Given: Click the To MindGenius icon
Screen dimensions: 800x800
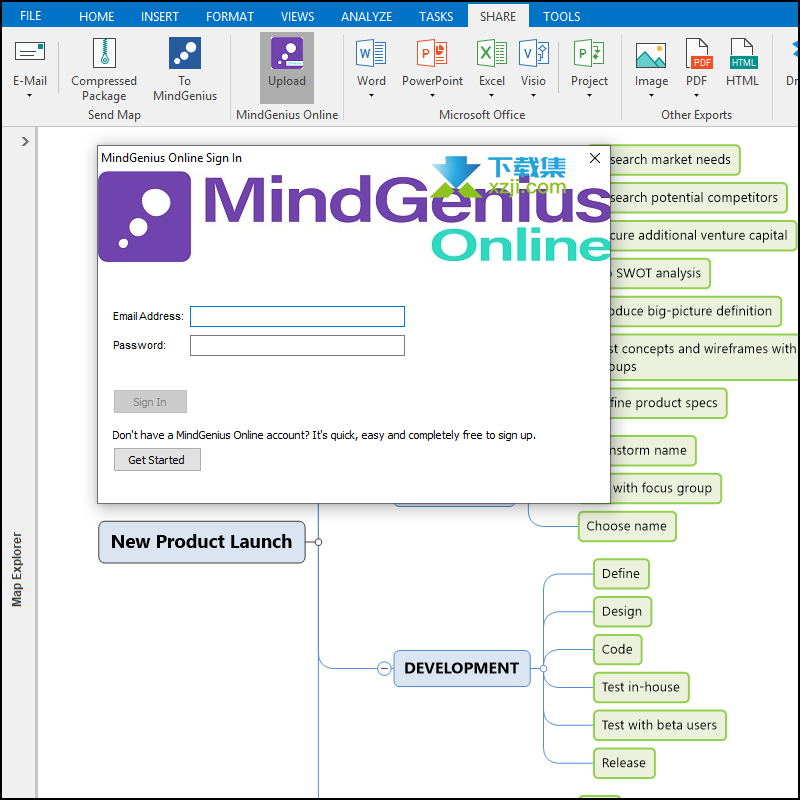Looking at the screenshot, I should click(x=185, y=53).
